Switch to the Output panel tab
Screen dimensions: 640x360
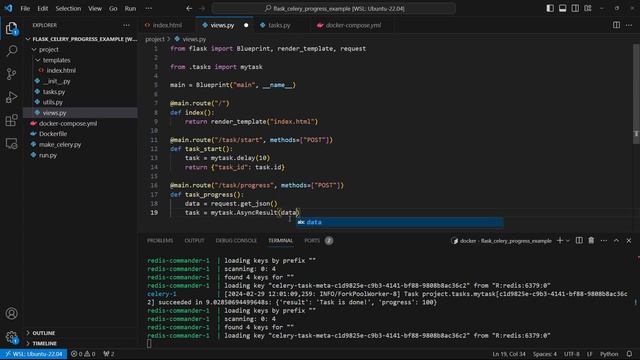pos(194,241)
